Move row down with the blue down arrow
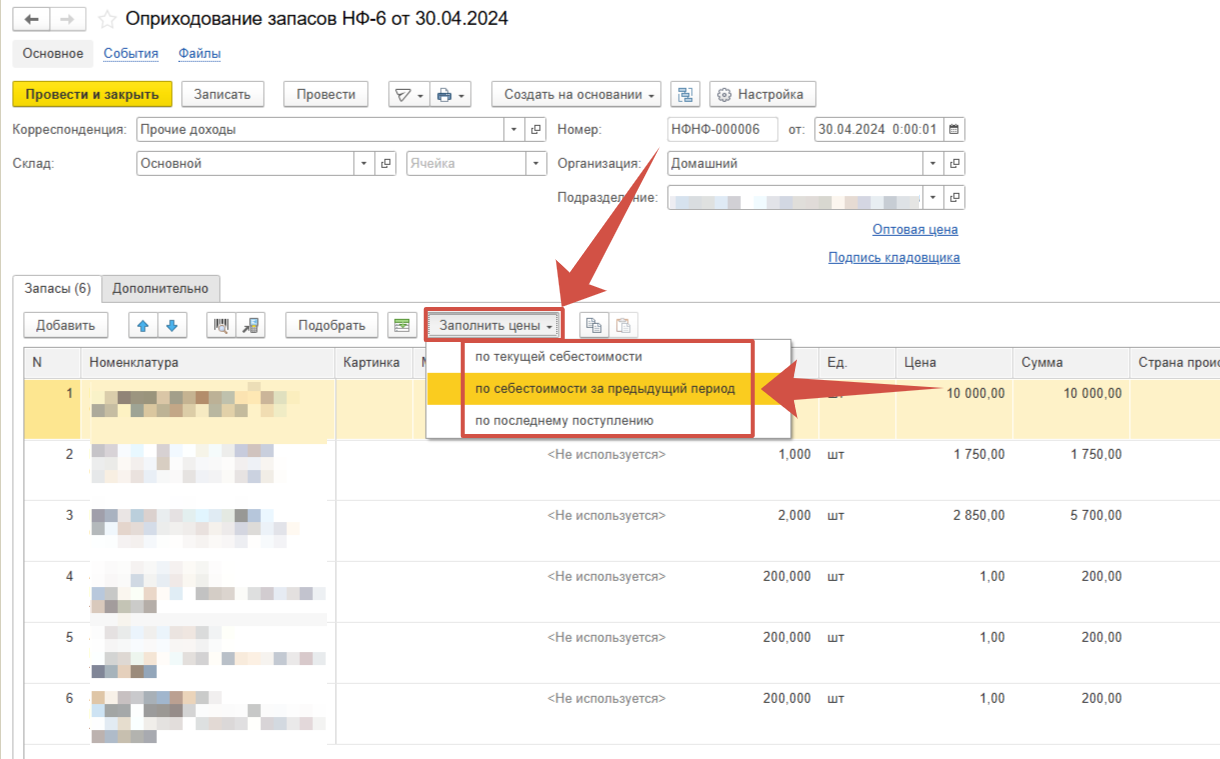This screenshot has height=759, width=1220. (171, 325)
